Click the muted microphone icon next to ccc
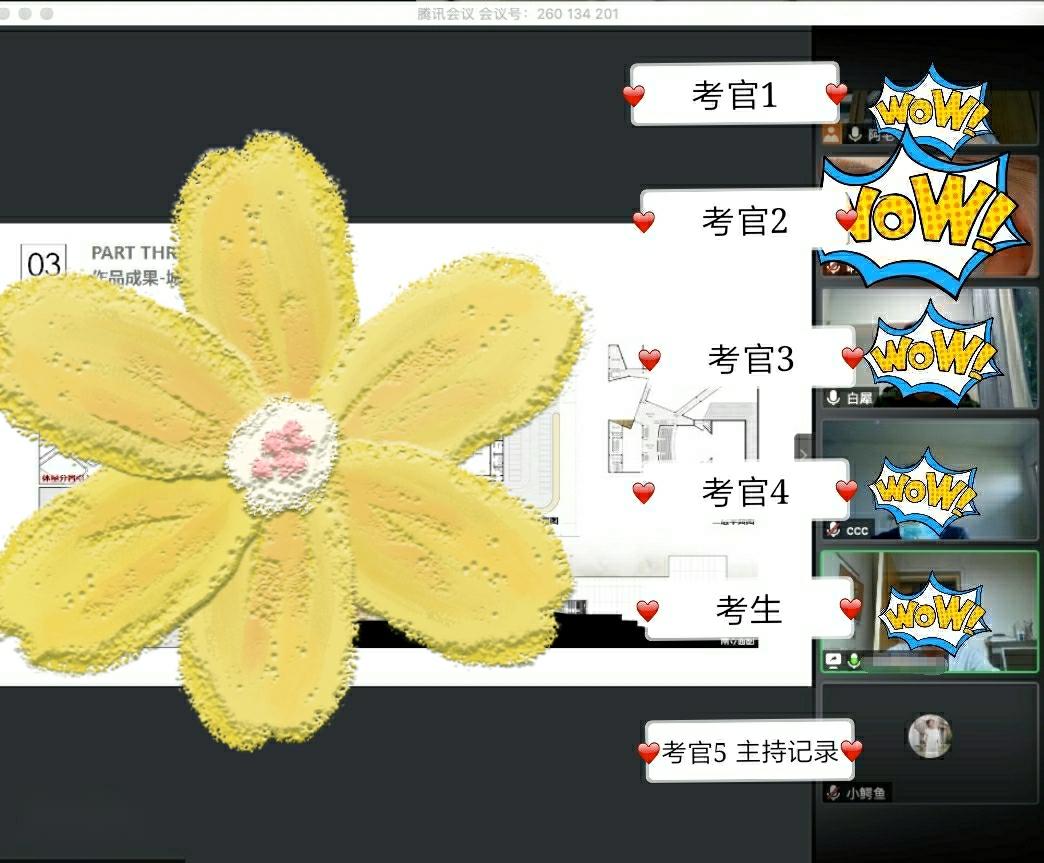 click(x=834, y=529)
